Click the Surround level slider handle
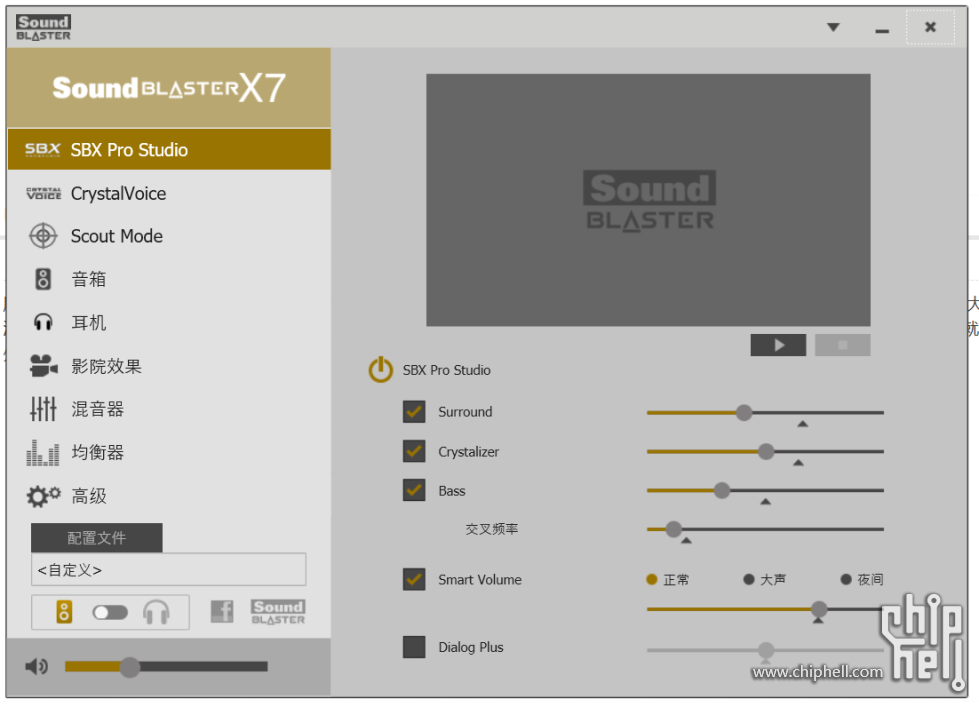This screenshot has height=707, width=979. 744,413
